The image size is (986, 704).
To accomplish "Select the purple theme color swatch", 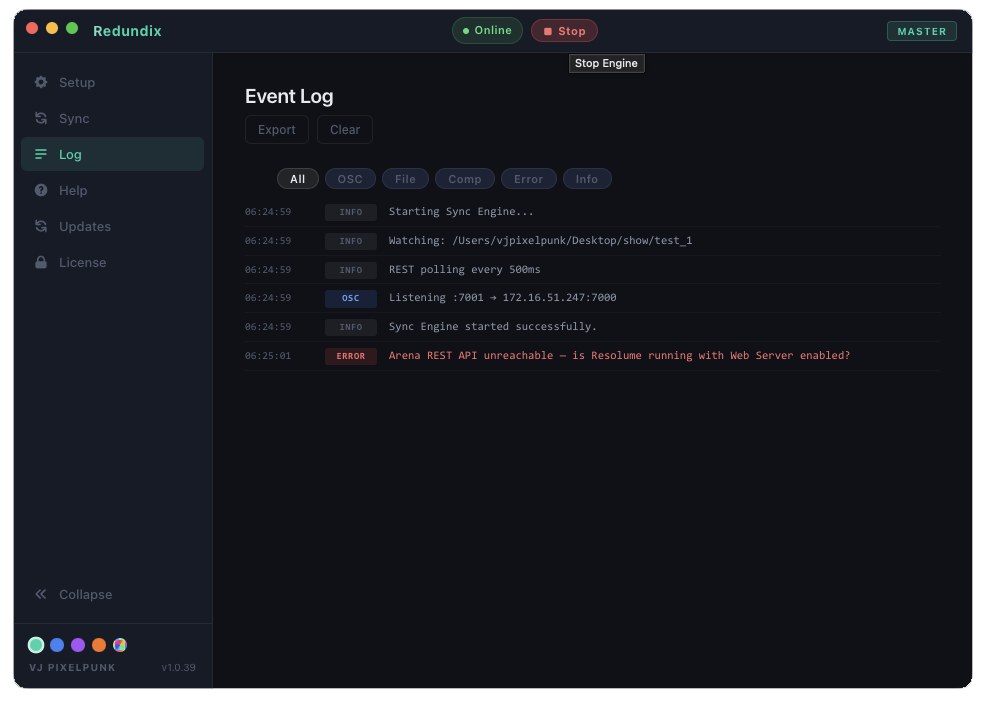I will [x=78, y=645].
